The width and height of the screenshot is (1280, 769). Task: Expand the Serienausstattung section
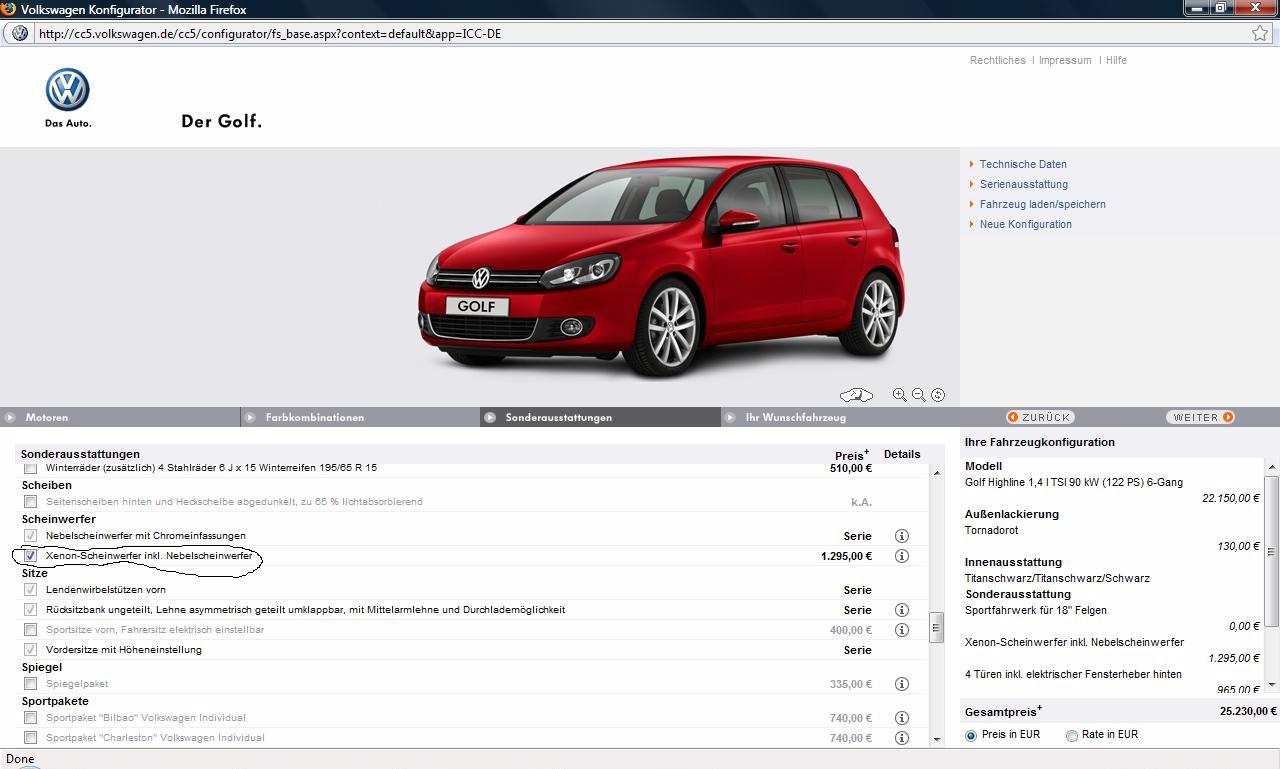tap(1023, 184)
